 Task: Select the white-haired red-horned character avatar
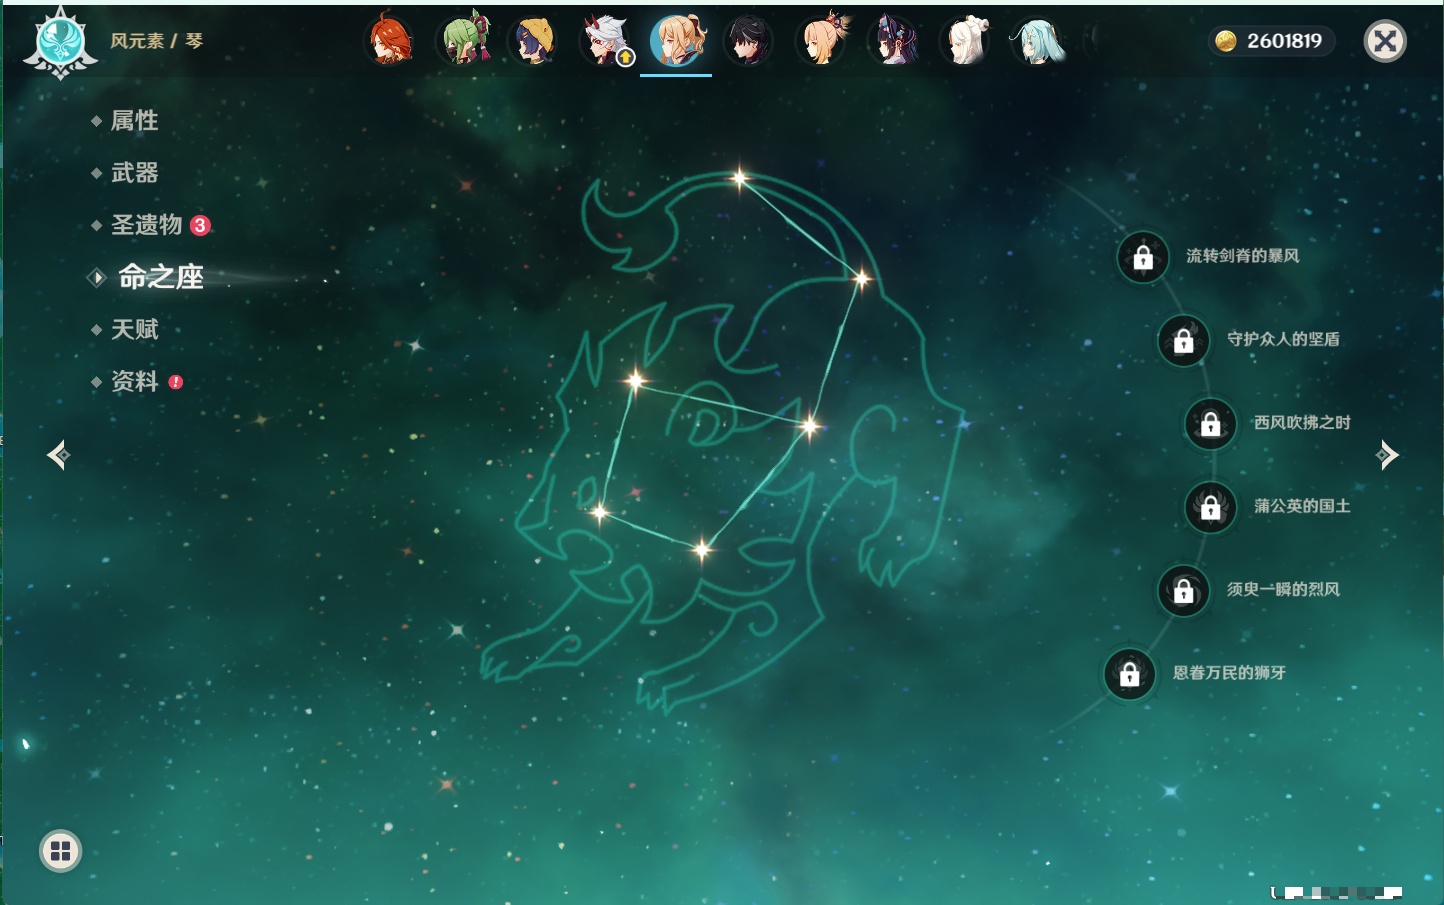coord(606,41)
